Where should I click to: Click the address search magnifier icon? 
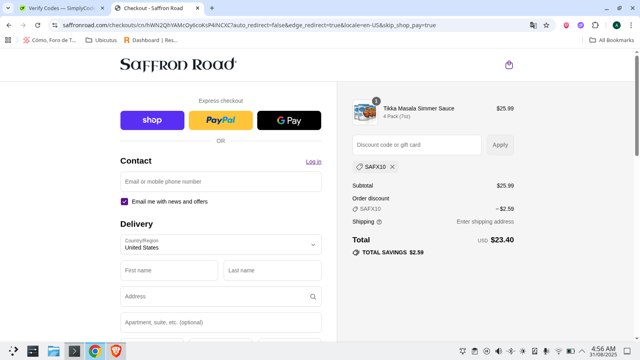[x=313, y=297]
